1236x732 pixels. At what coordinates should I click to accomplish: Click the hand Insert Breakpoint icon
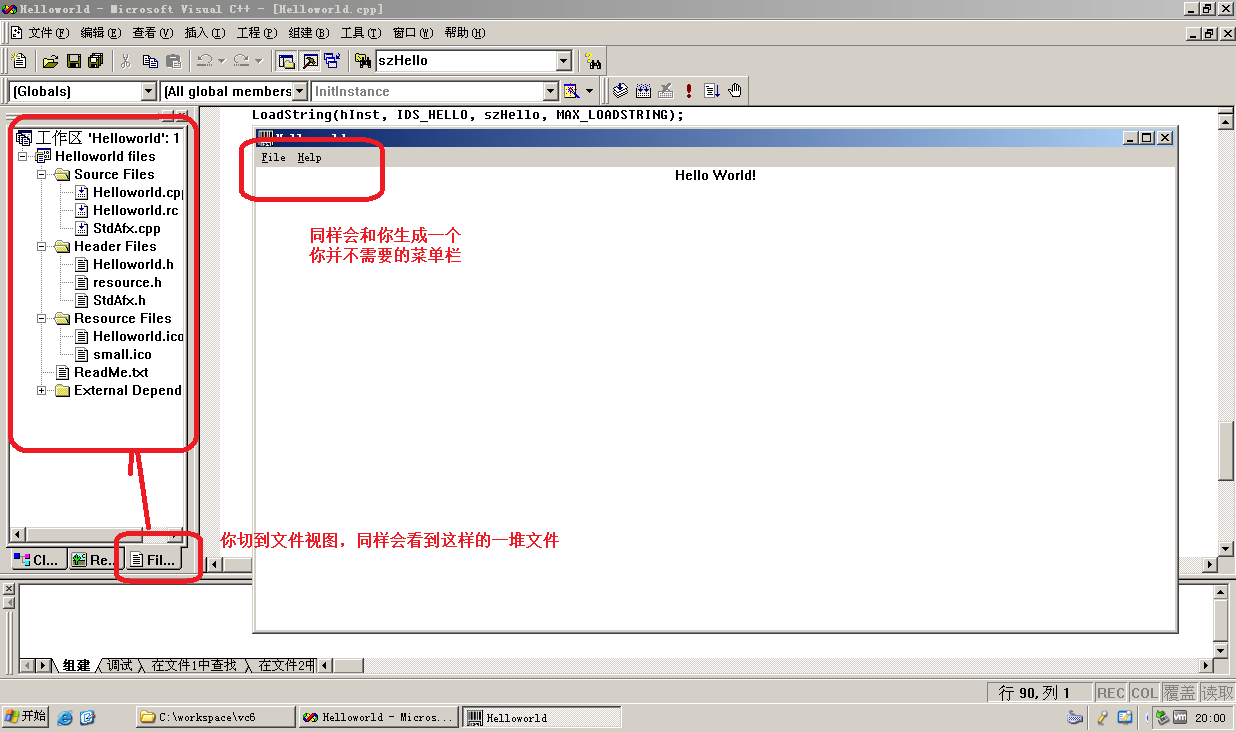tap(735, 91)
